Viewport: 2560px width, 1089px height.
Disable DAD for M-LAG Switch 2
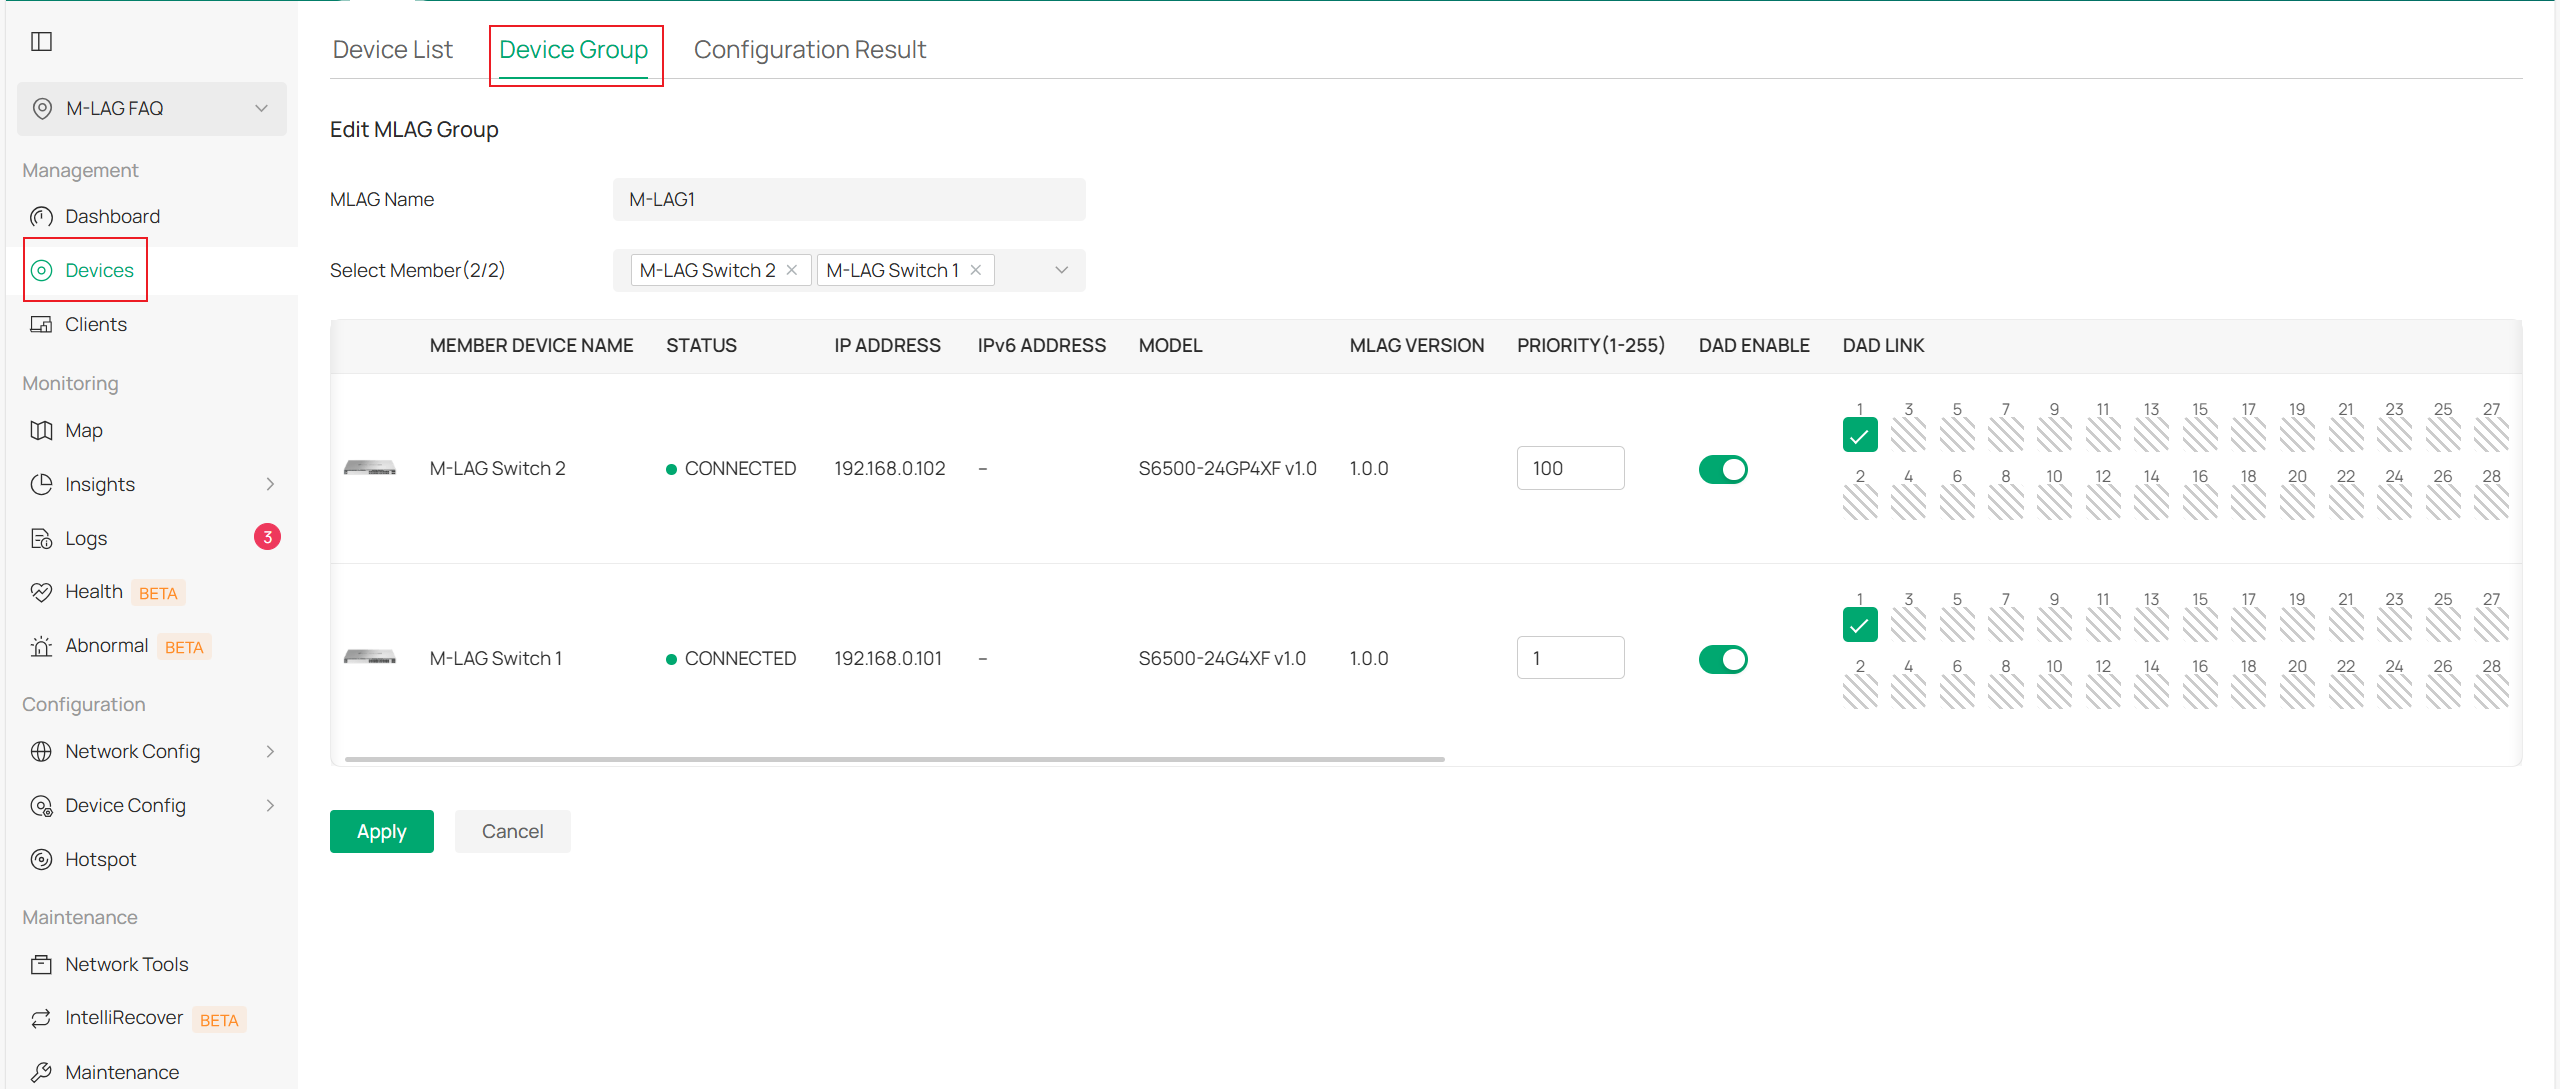tap(1722, 469)
